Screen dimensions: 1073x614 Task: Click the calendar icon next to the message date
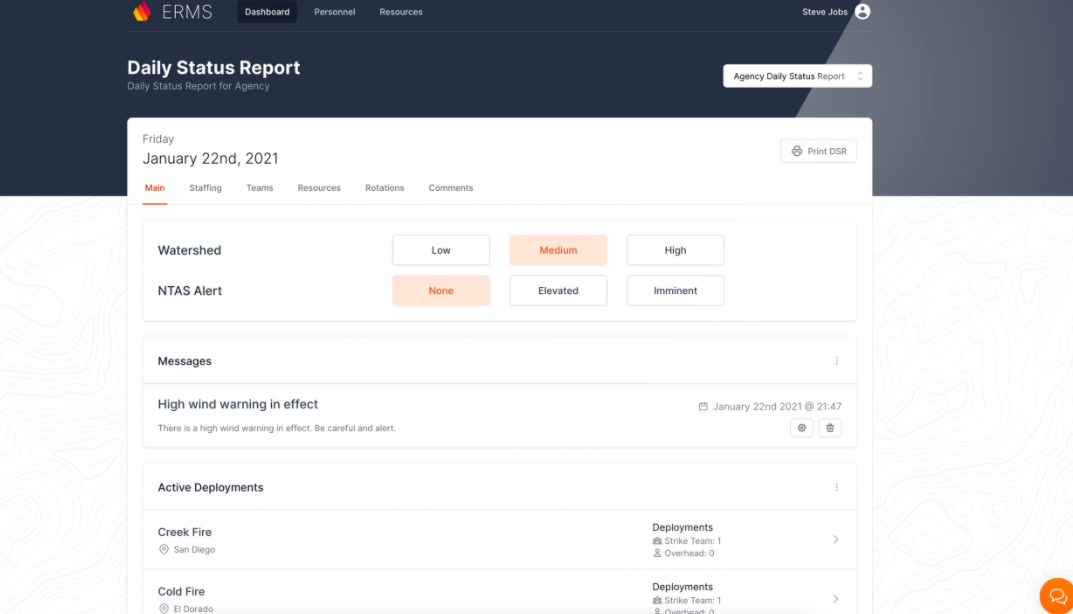(x=703, y=406)
